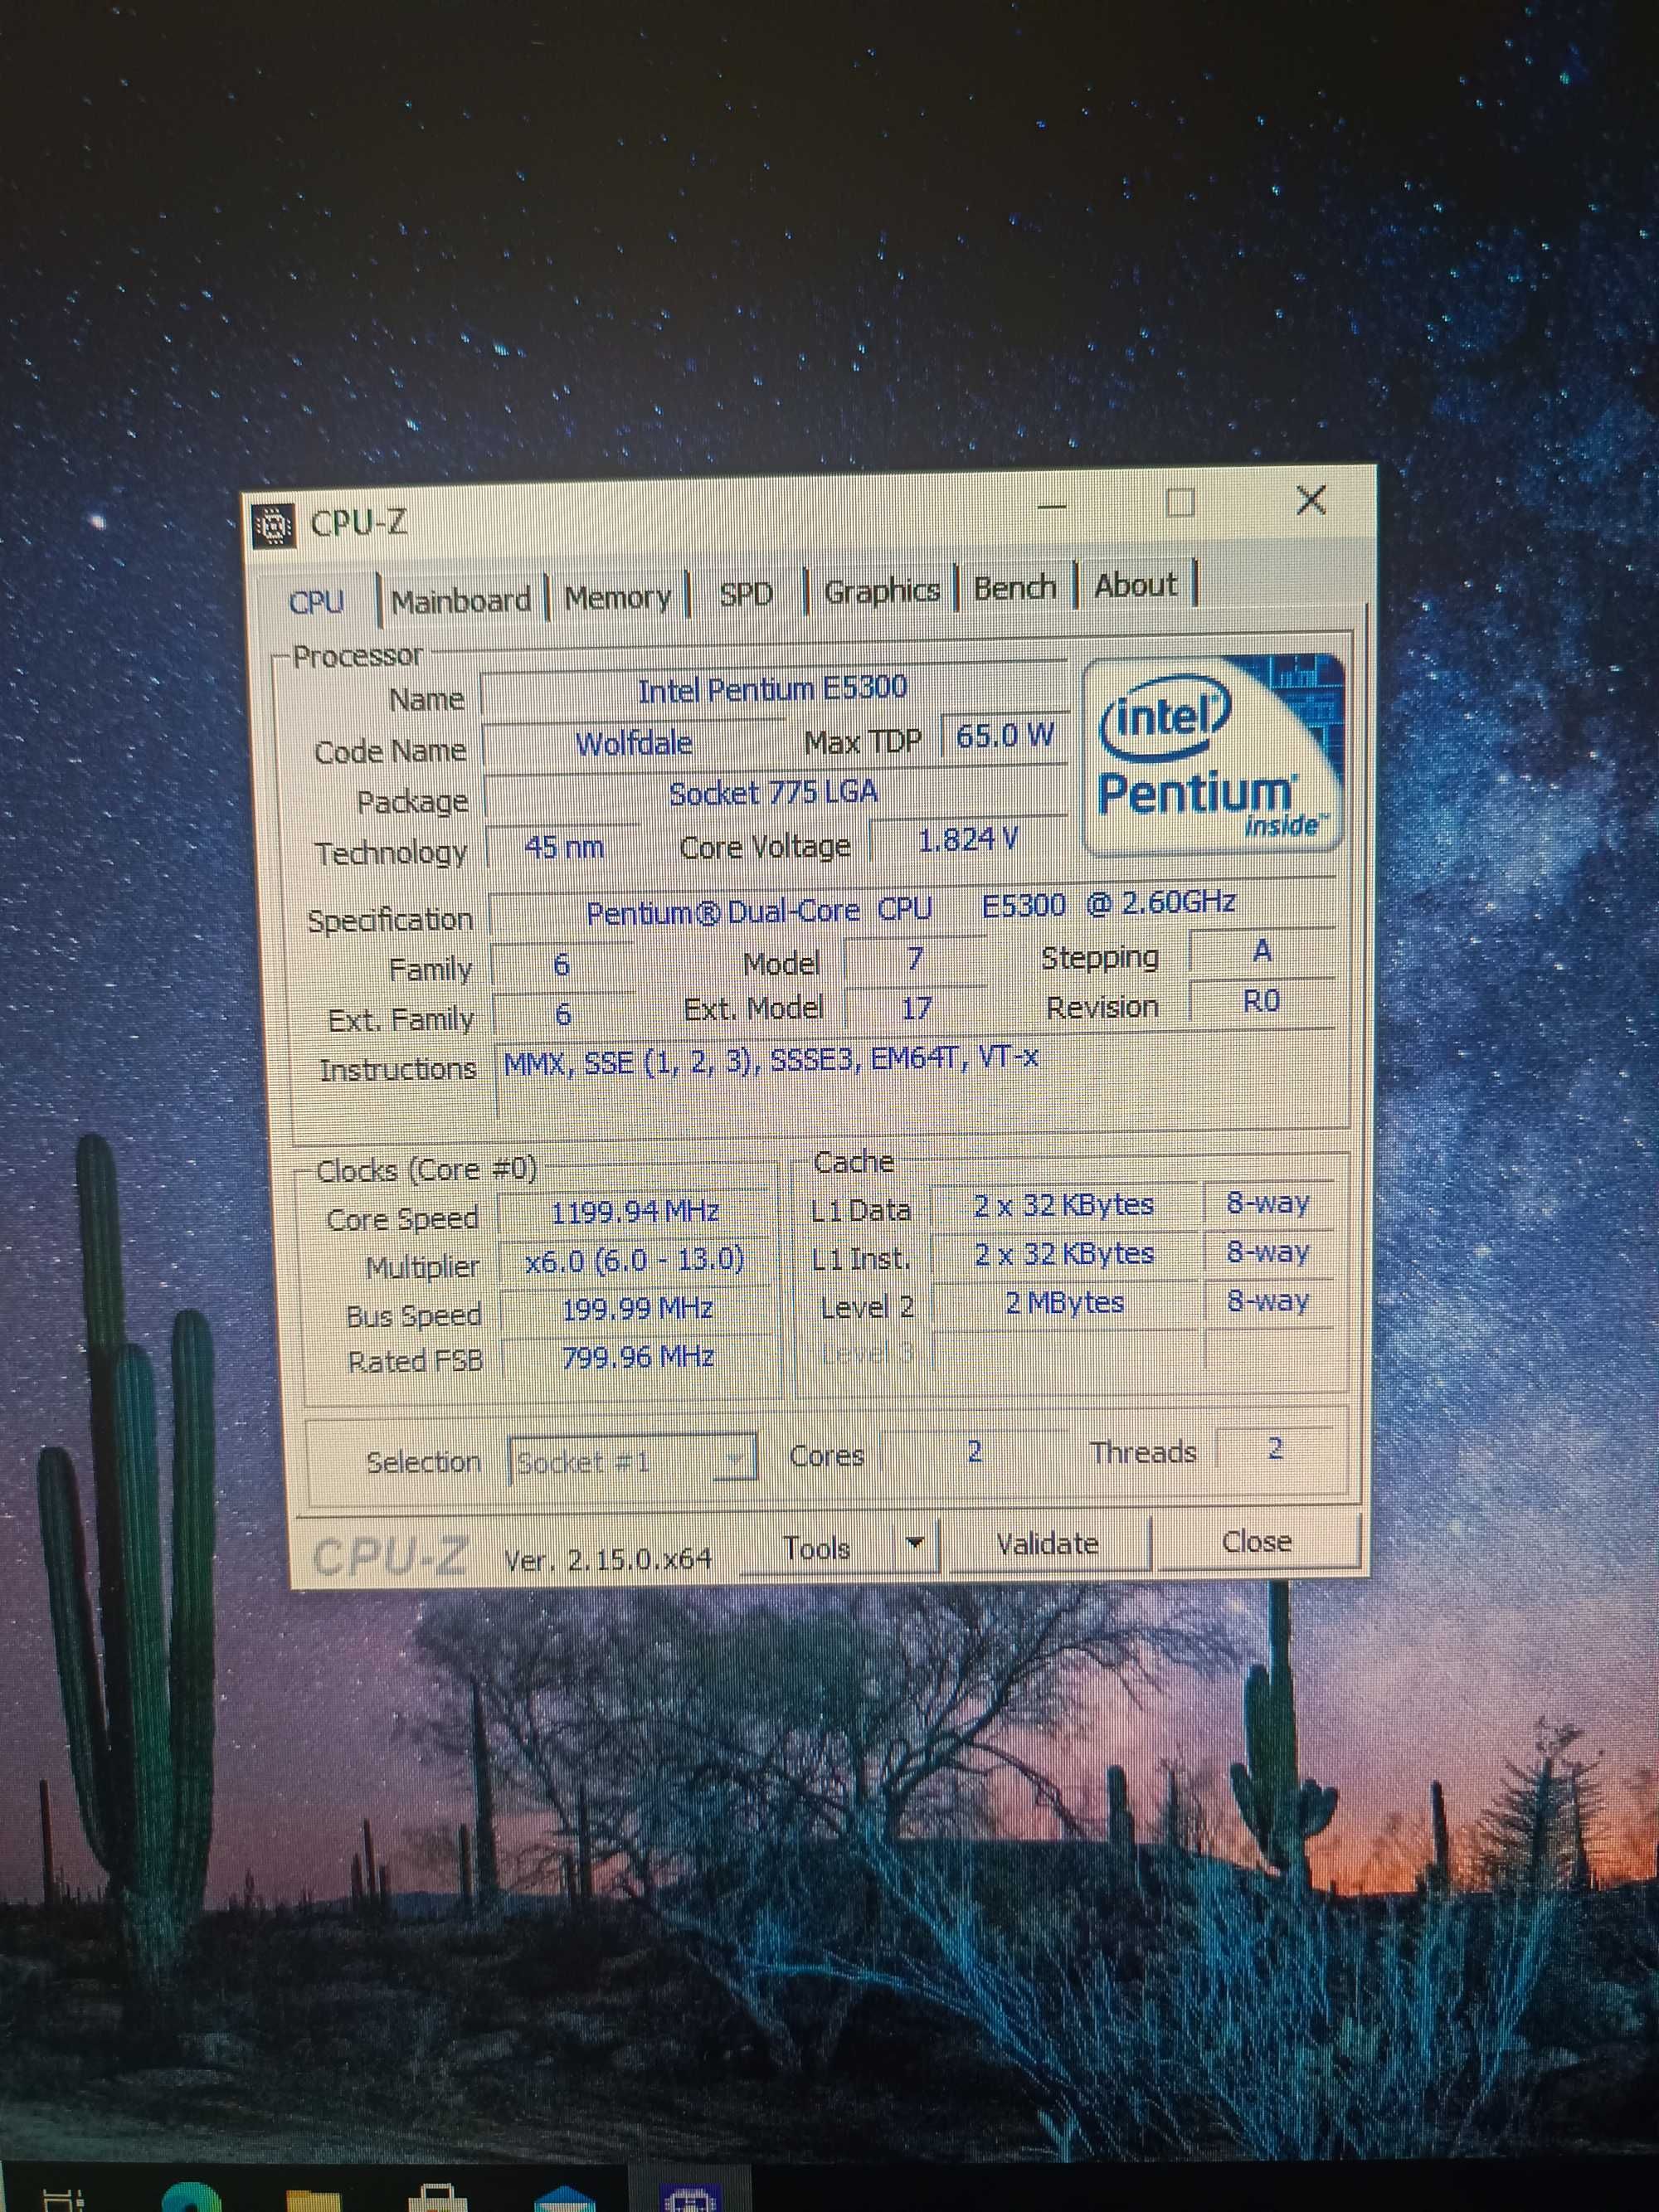Screen dimensions: 1659x2212
Task: Click the specification text 'Pentium Dual-Core CPU E5300'
Action: pos(826,908)
